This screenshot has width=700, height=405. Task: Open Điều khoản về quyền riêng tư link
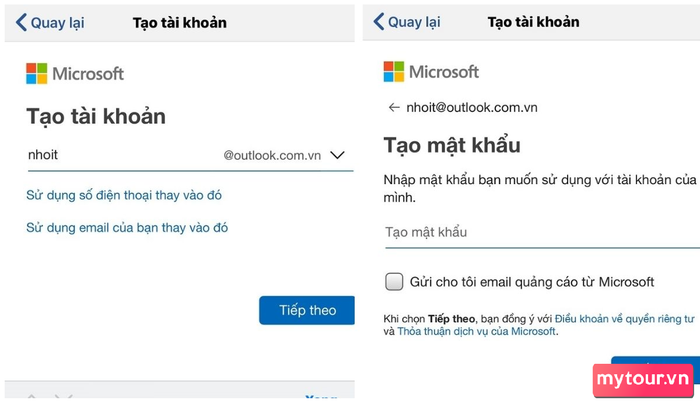625,319
